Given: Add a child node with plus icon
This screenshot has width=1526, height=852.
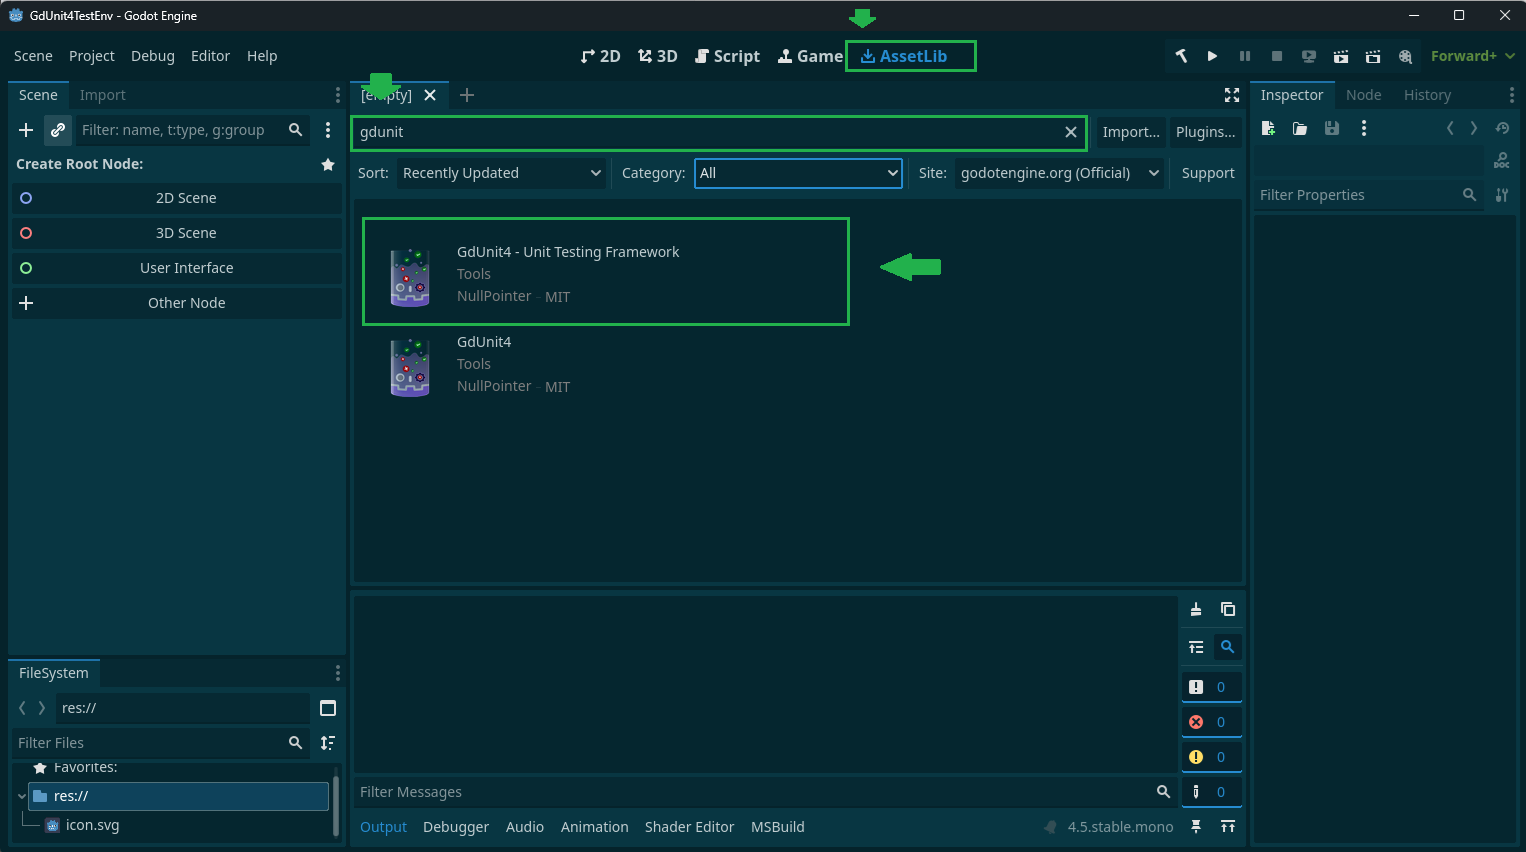Looking at the screenshot, I should [26, 130].
